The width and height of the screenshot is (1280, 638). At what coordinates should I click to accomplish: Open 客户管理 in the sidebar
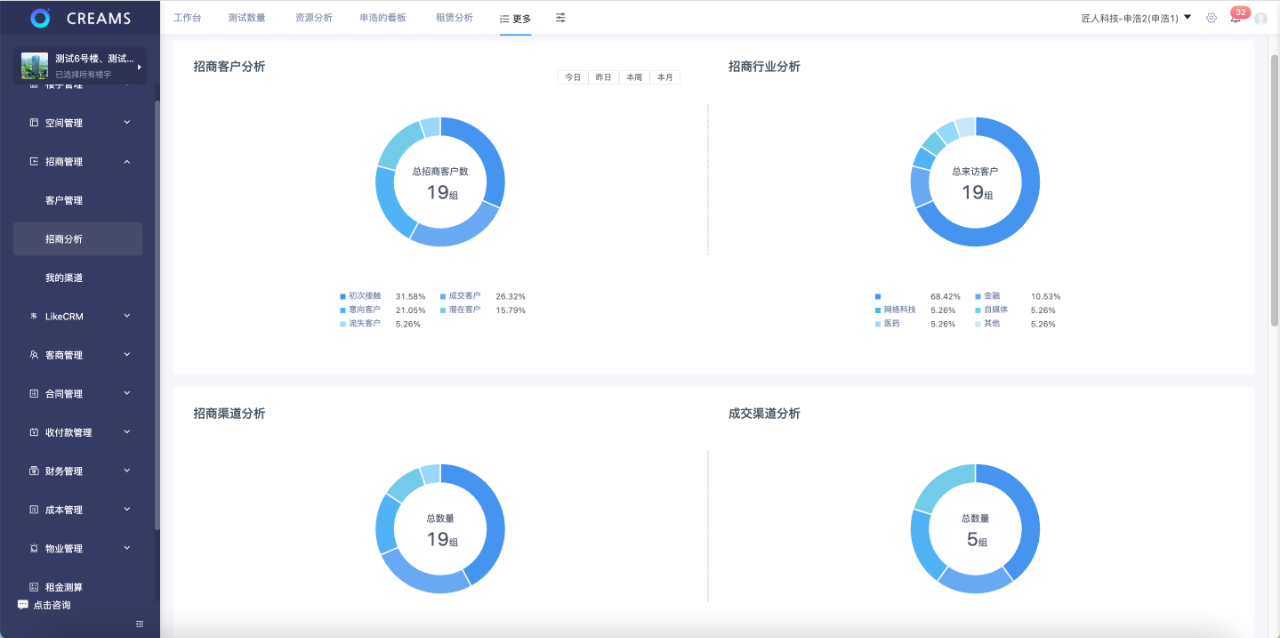pos(64,201)
